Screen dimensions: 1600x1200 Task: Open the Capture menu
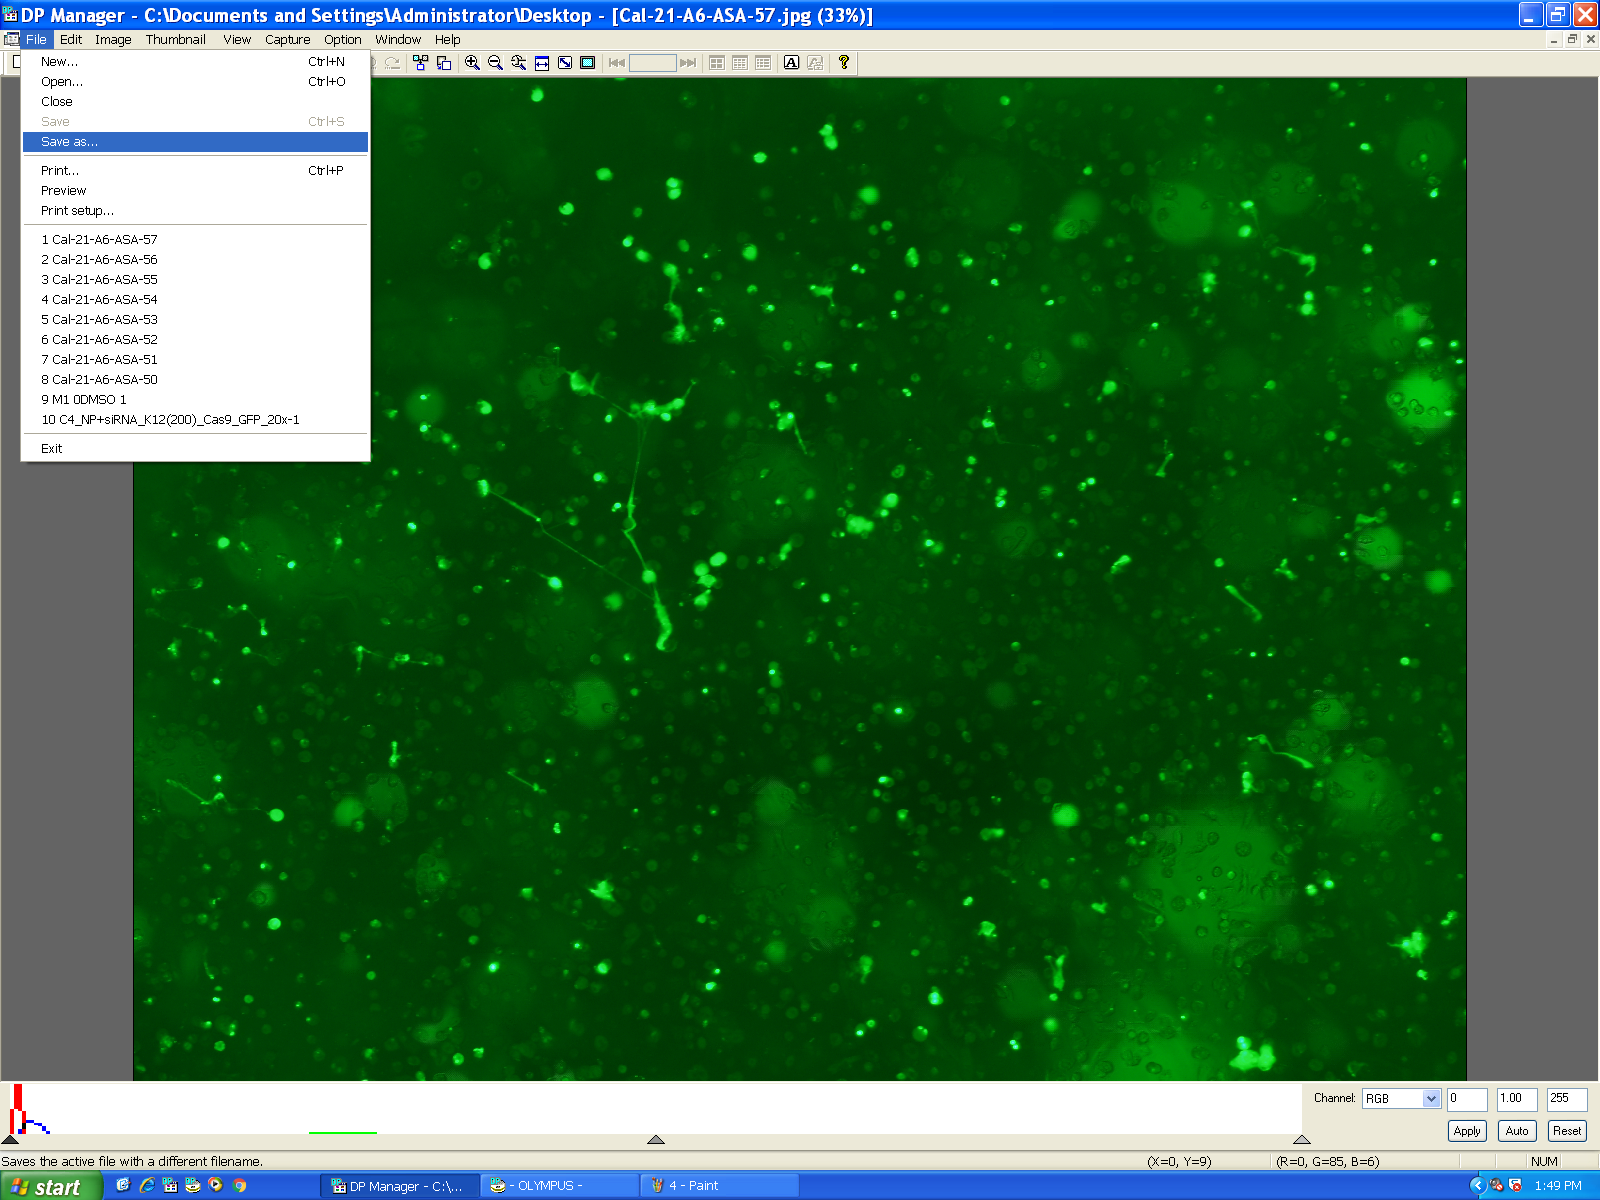click(287, 40)
